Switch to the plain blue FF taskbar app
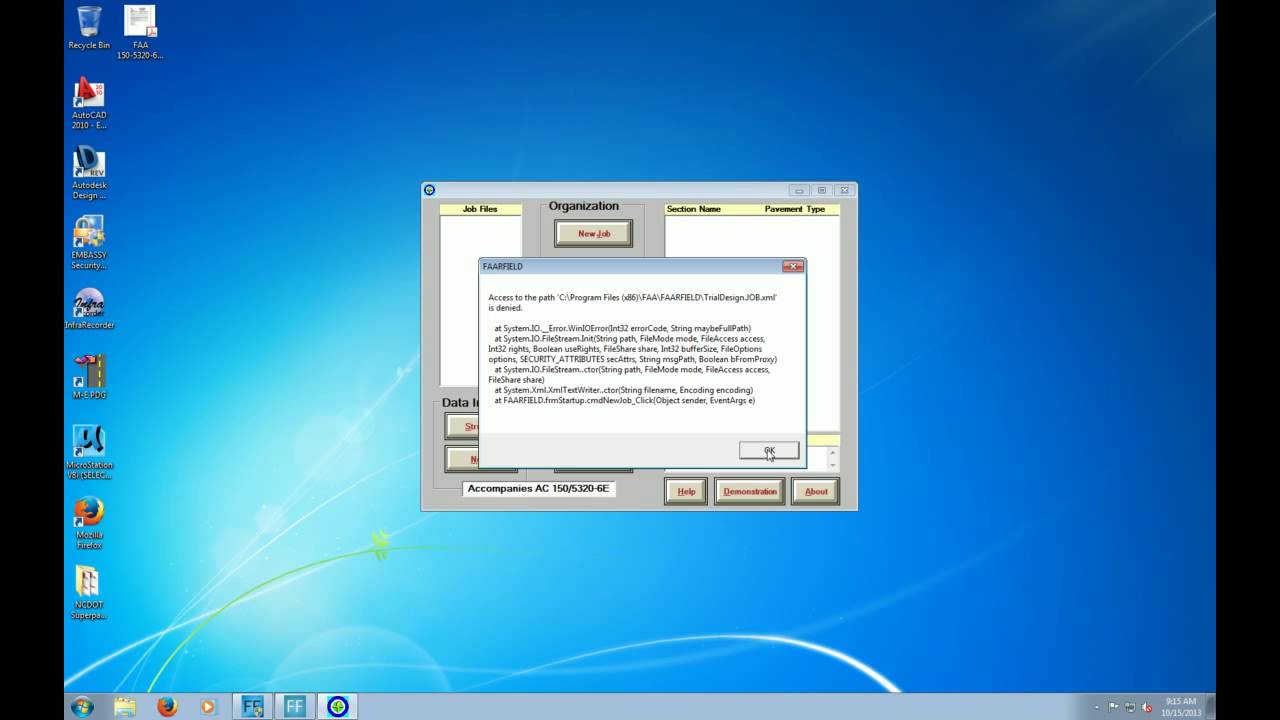This screenshot has height=720, width=1280. click(x=294, y=707)
